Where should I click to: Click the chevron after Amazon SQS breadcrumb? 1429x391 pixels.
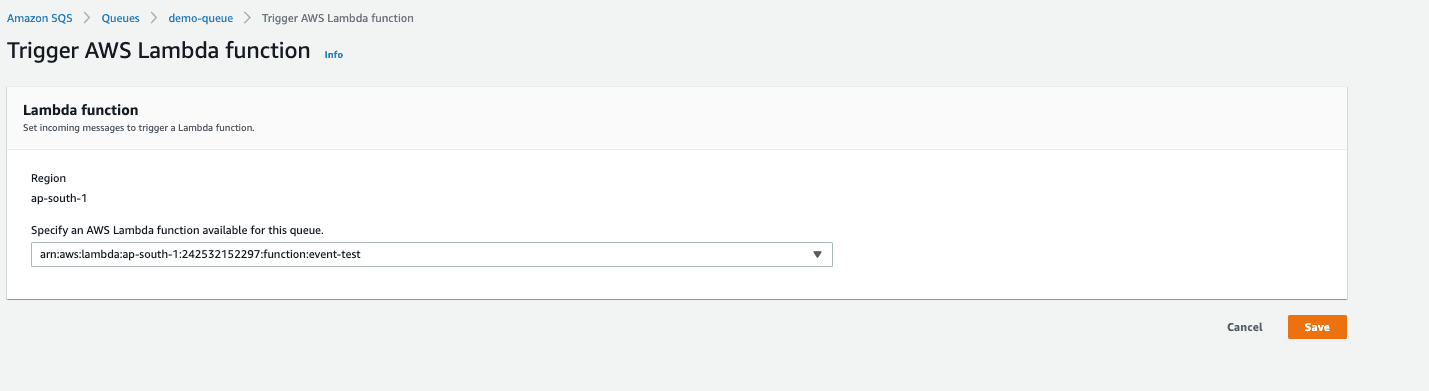(86, 18)
